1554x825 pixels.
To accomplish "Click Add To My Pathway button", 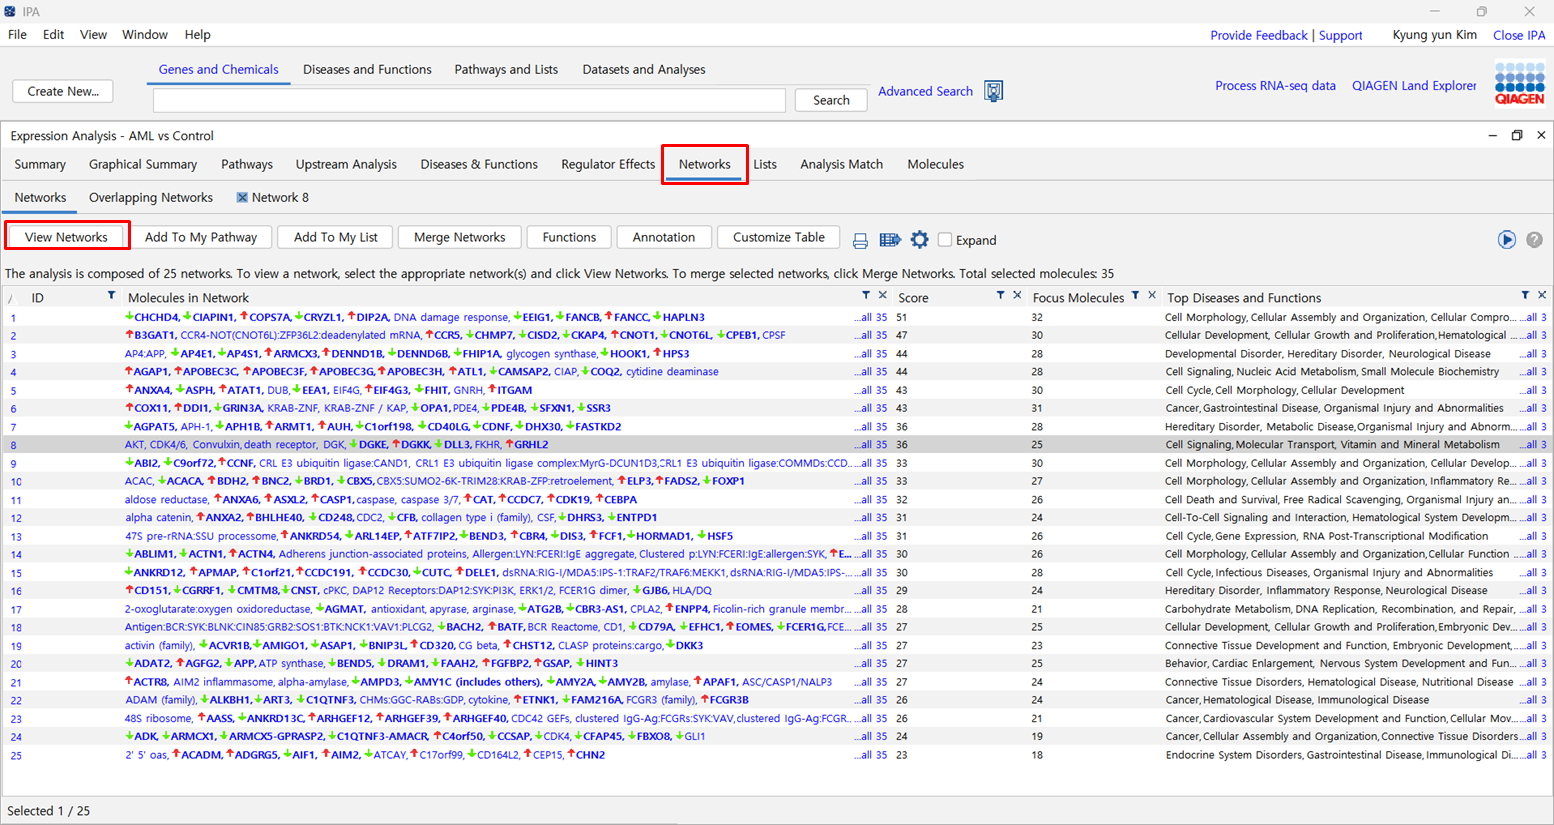I will click(x=201, y=237).
